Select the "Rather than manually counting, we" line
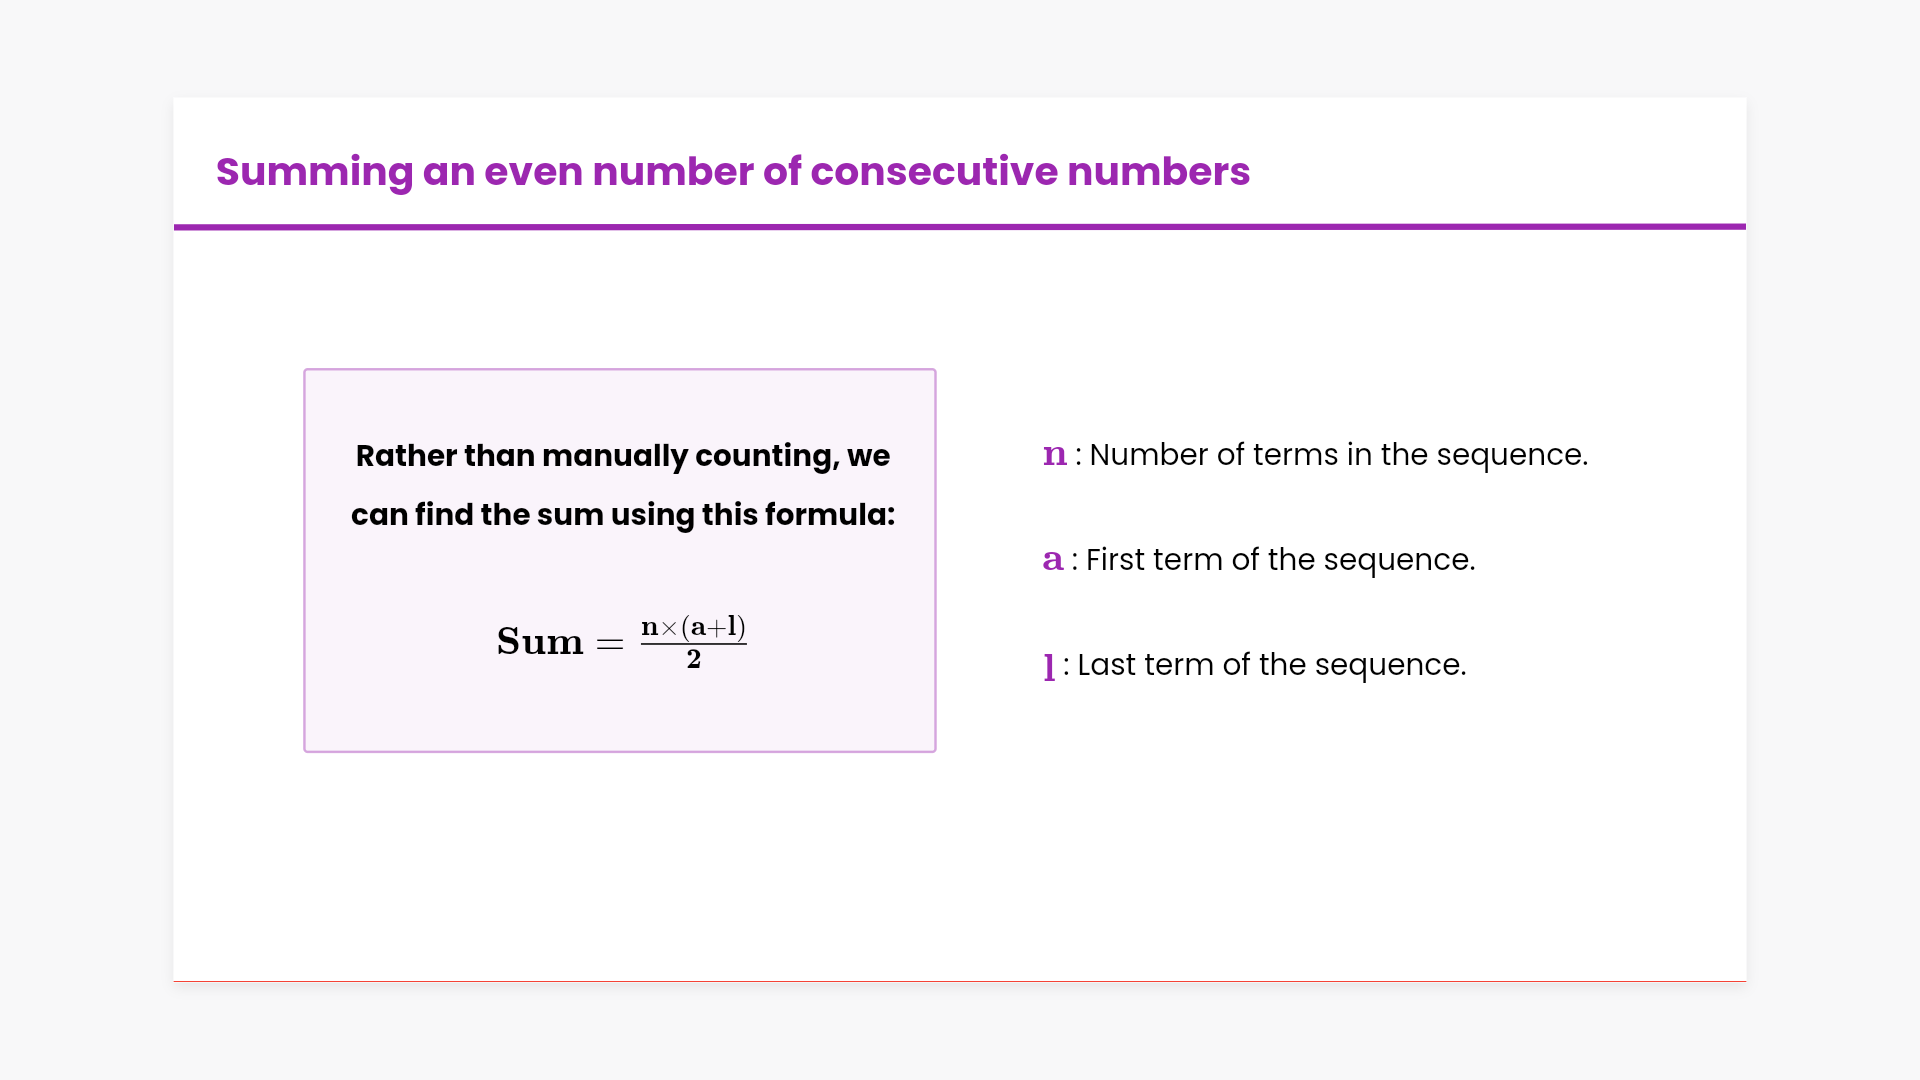This screenshot has width=1920, height=1080. click(x=622, y=456)
